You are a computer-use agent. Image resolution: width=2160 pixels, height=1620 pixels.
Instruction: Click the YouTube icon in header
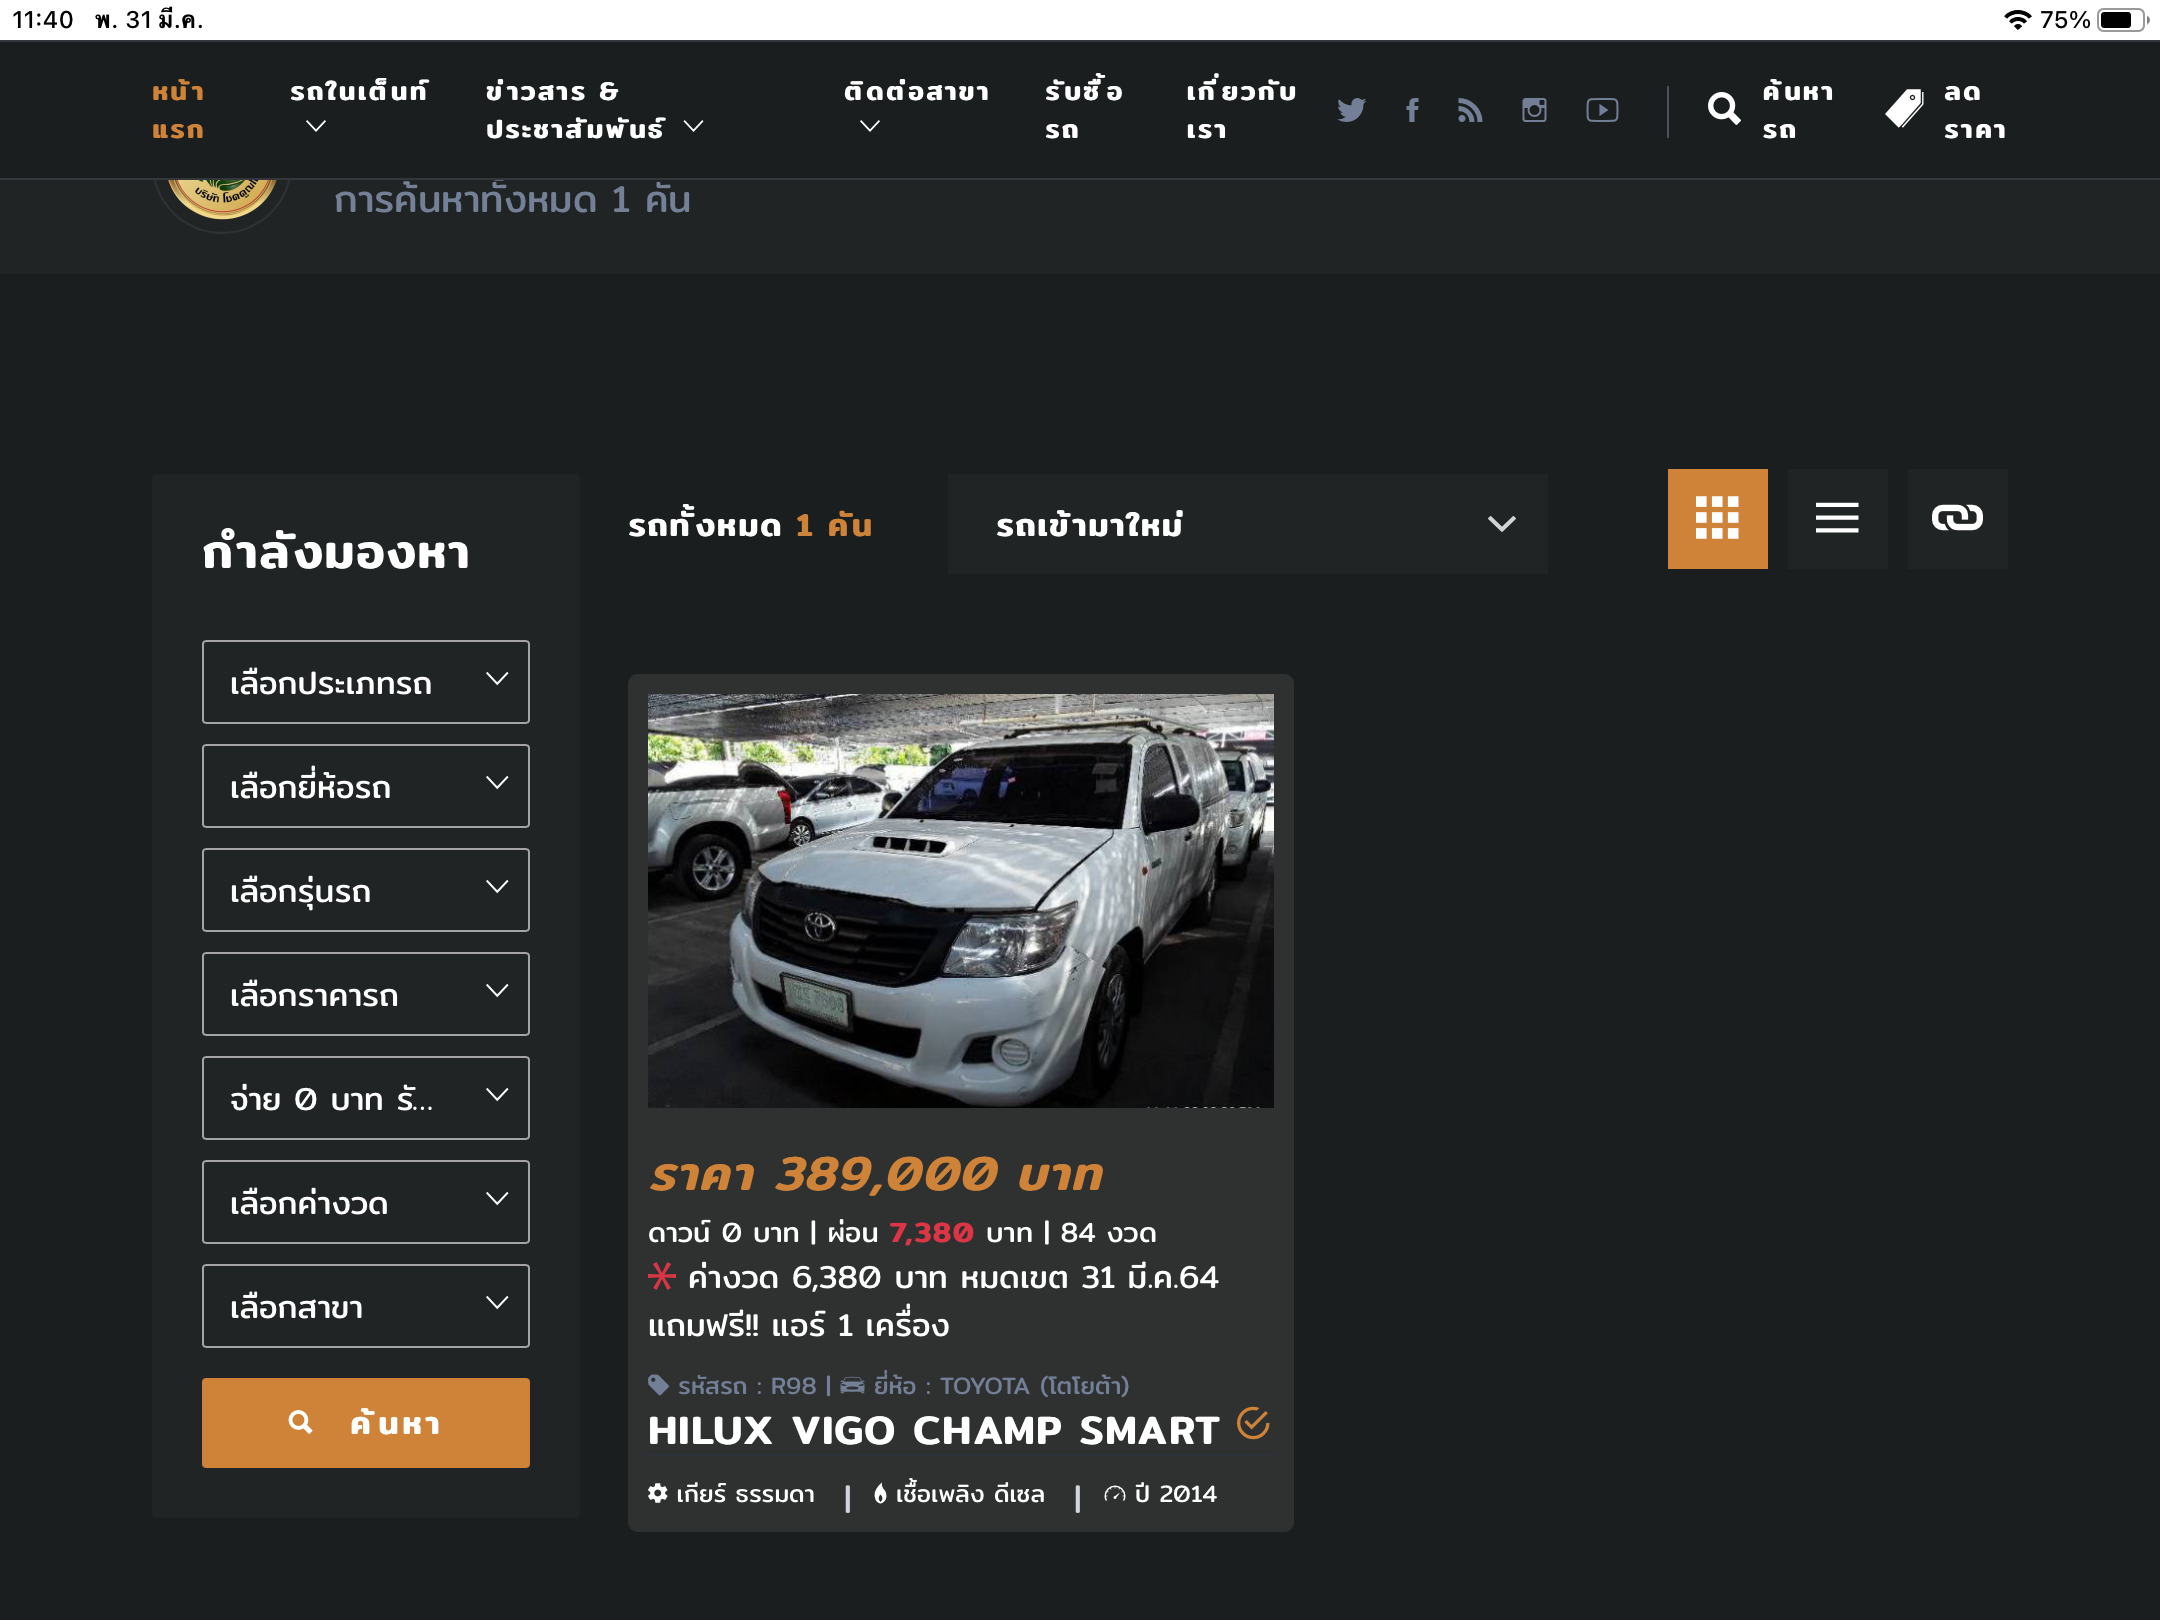1602,110
